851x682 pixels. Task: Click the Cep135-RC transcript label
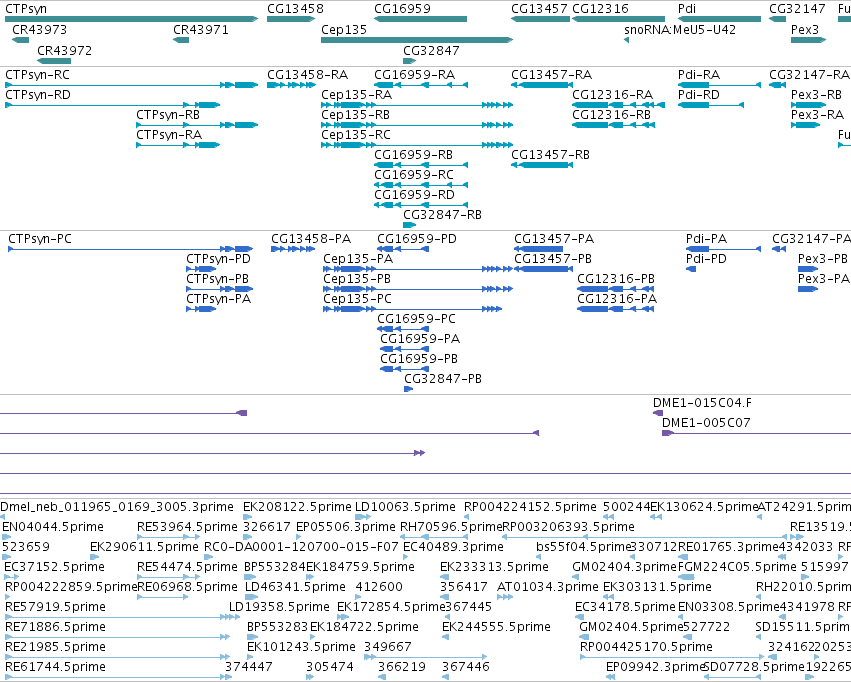click(x=356, y=135)
